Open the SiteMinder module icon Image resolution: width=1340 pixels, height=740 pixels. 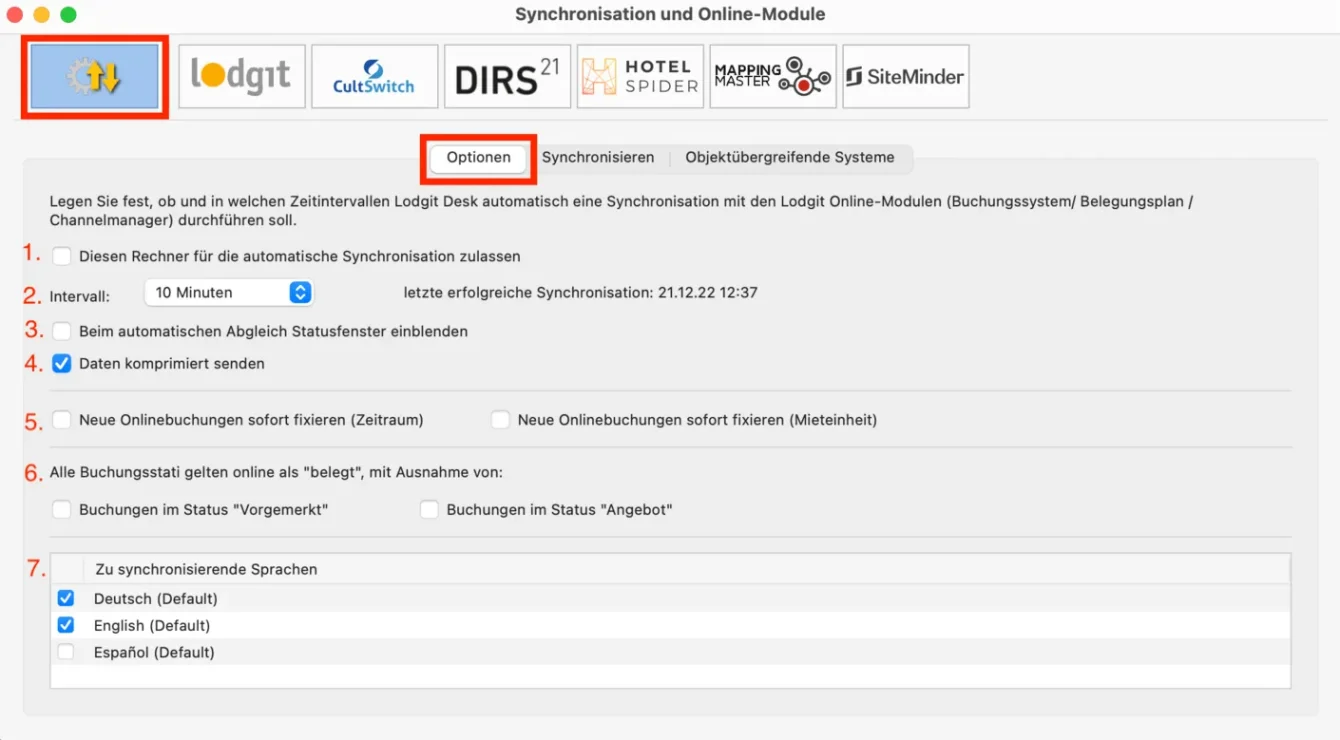(x=905, y=76)
